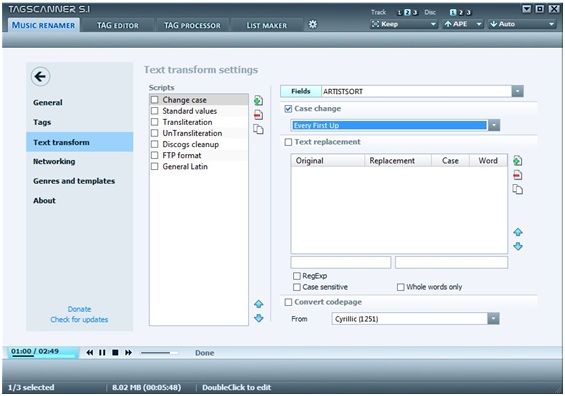The width and height of the screenshot is (565, 396).
Task: Add a new script with green plus icon
Action: click(x=258, y=101)
